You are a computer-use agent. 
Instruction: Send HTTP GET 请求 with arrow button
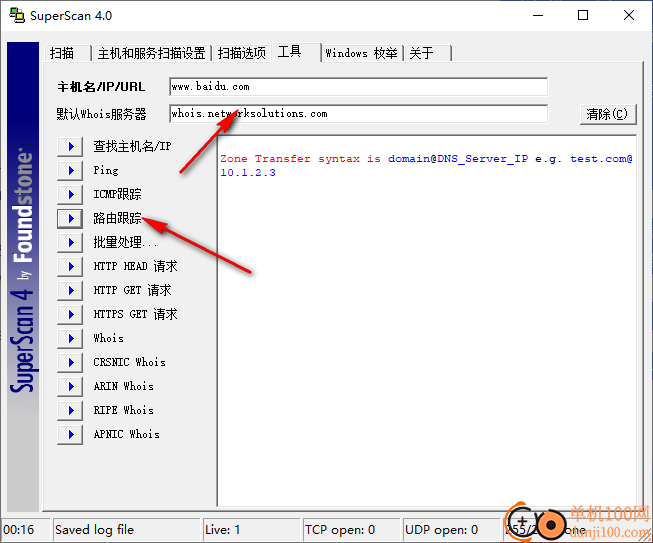(70, 290)
